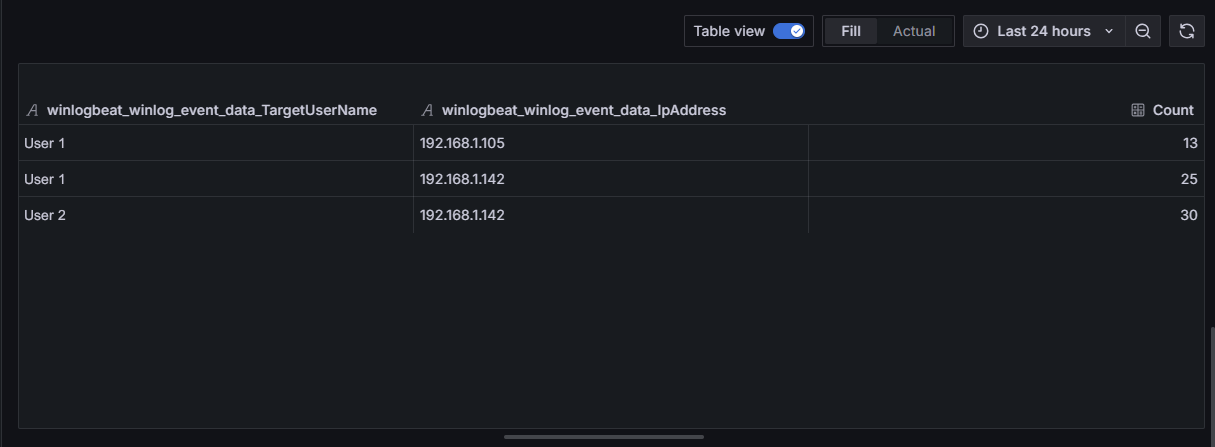Screen dimensions: 1215x447
Task: Sort by the IpAddress column header
Action: pos(583,110)
